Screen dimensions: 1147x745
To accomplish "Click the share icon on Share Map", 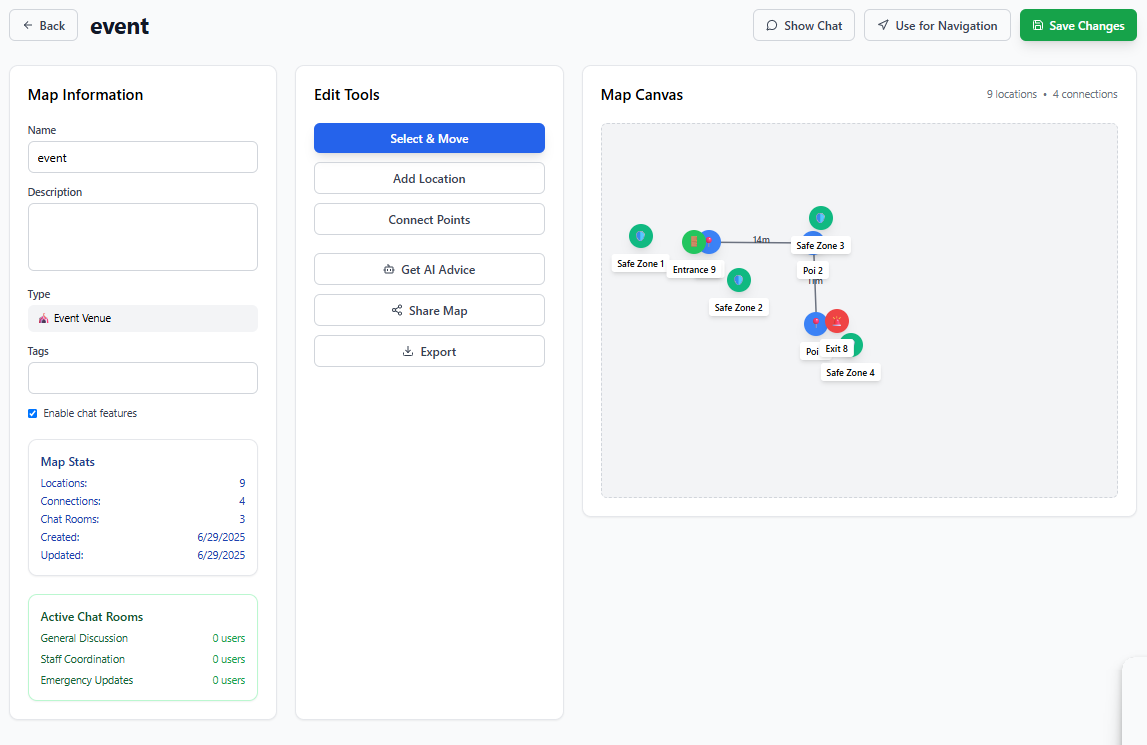I will 396,310.
